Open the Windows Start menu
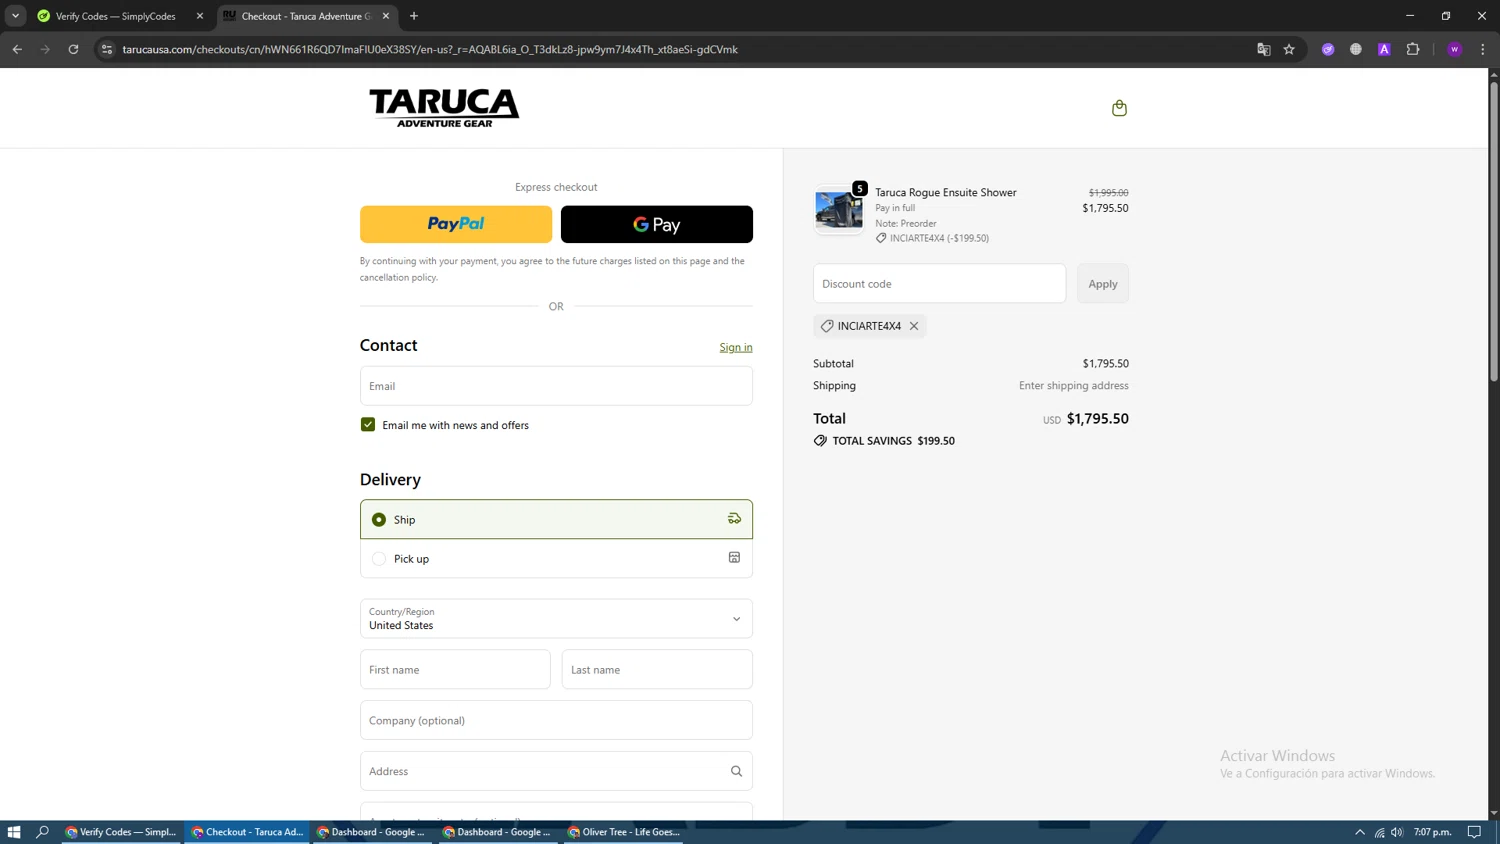1500x844 pixels. 14,832
